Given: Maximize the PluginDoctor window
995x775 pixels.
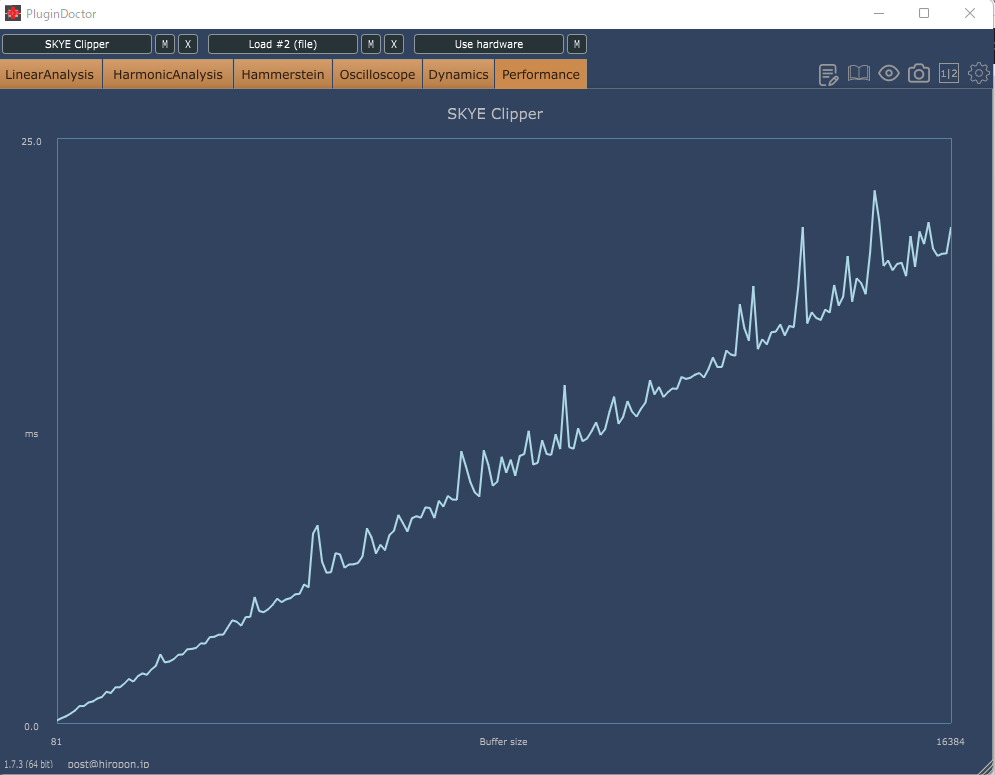Looking at the screenshot, I should coord(924,13).
